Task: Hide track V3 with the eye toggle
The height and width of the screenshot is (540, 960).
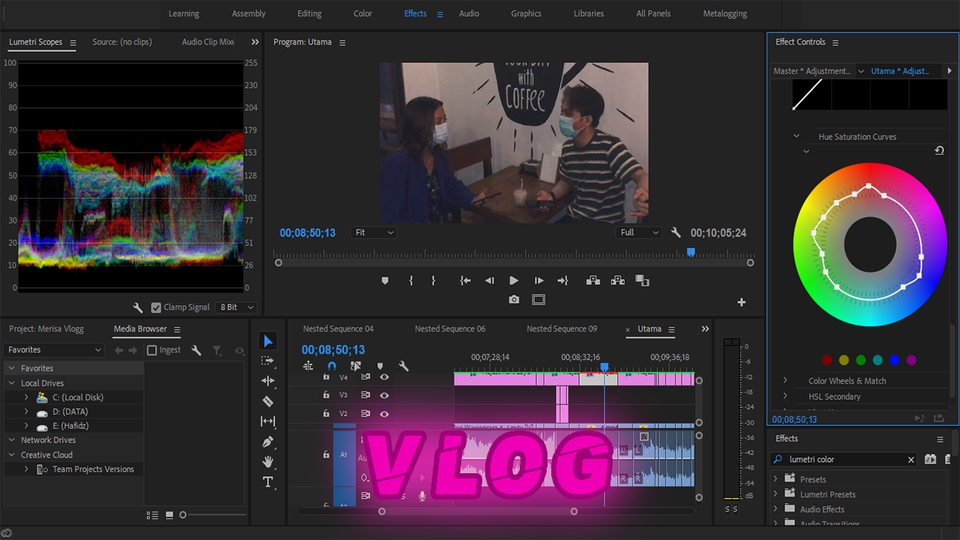Action: [x=384, y=395]
